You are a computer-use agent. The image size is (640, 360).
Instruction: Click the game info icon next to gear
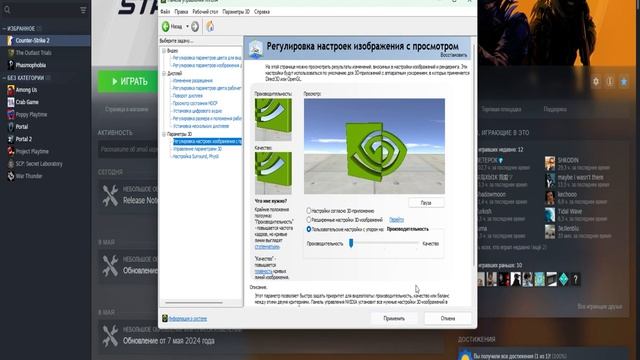point(610,82)
